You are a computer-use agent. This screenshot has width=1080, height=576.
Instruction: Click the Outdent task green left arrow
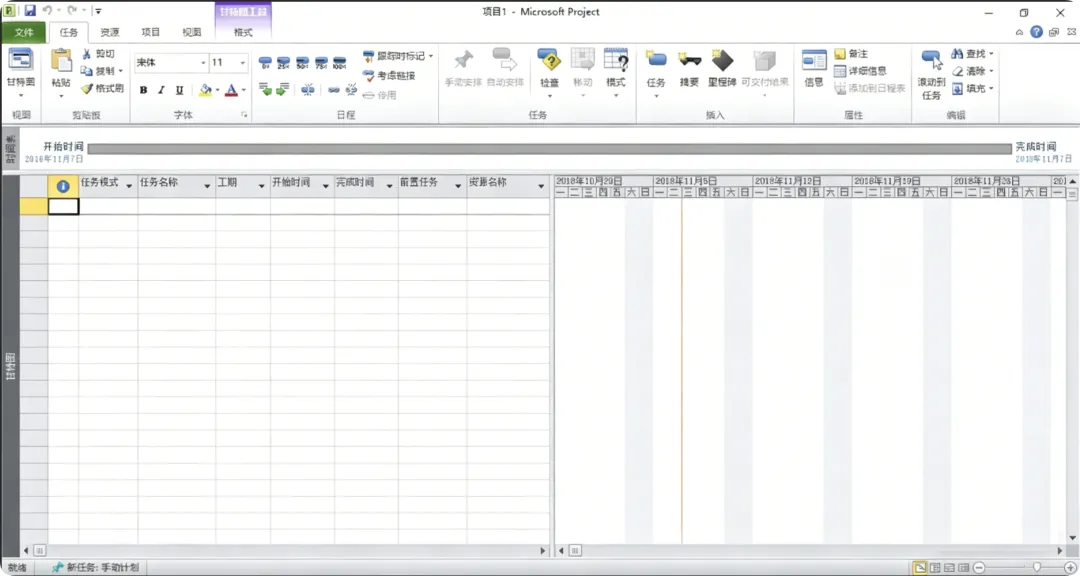tap(265, 90)
